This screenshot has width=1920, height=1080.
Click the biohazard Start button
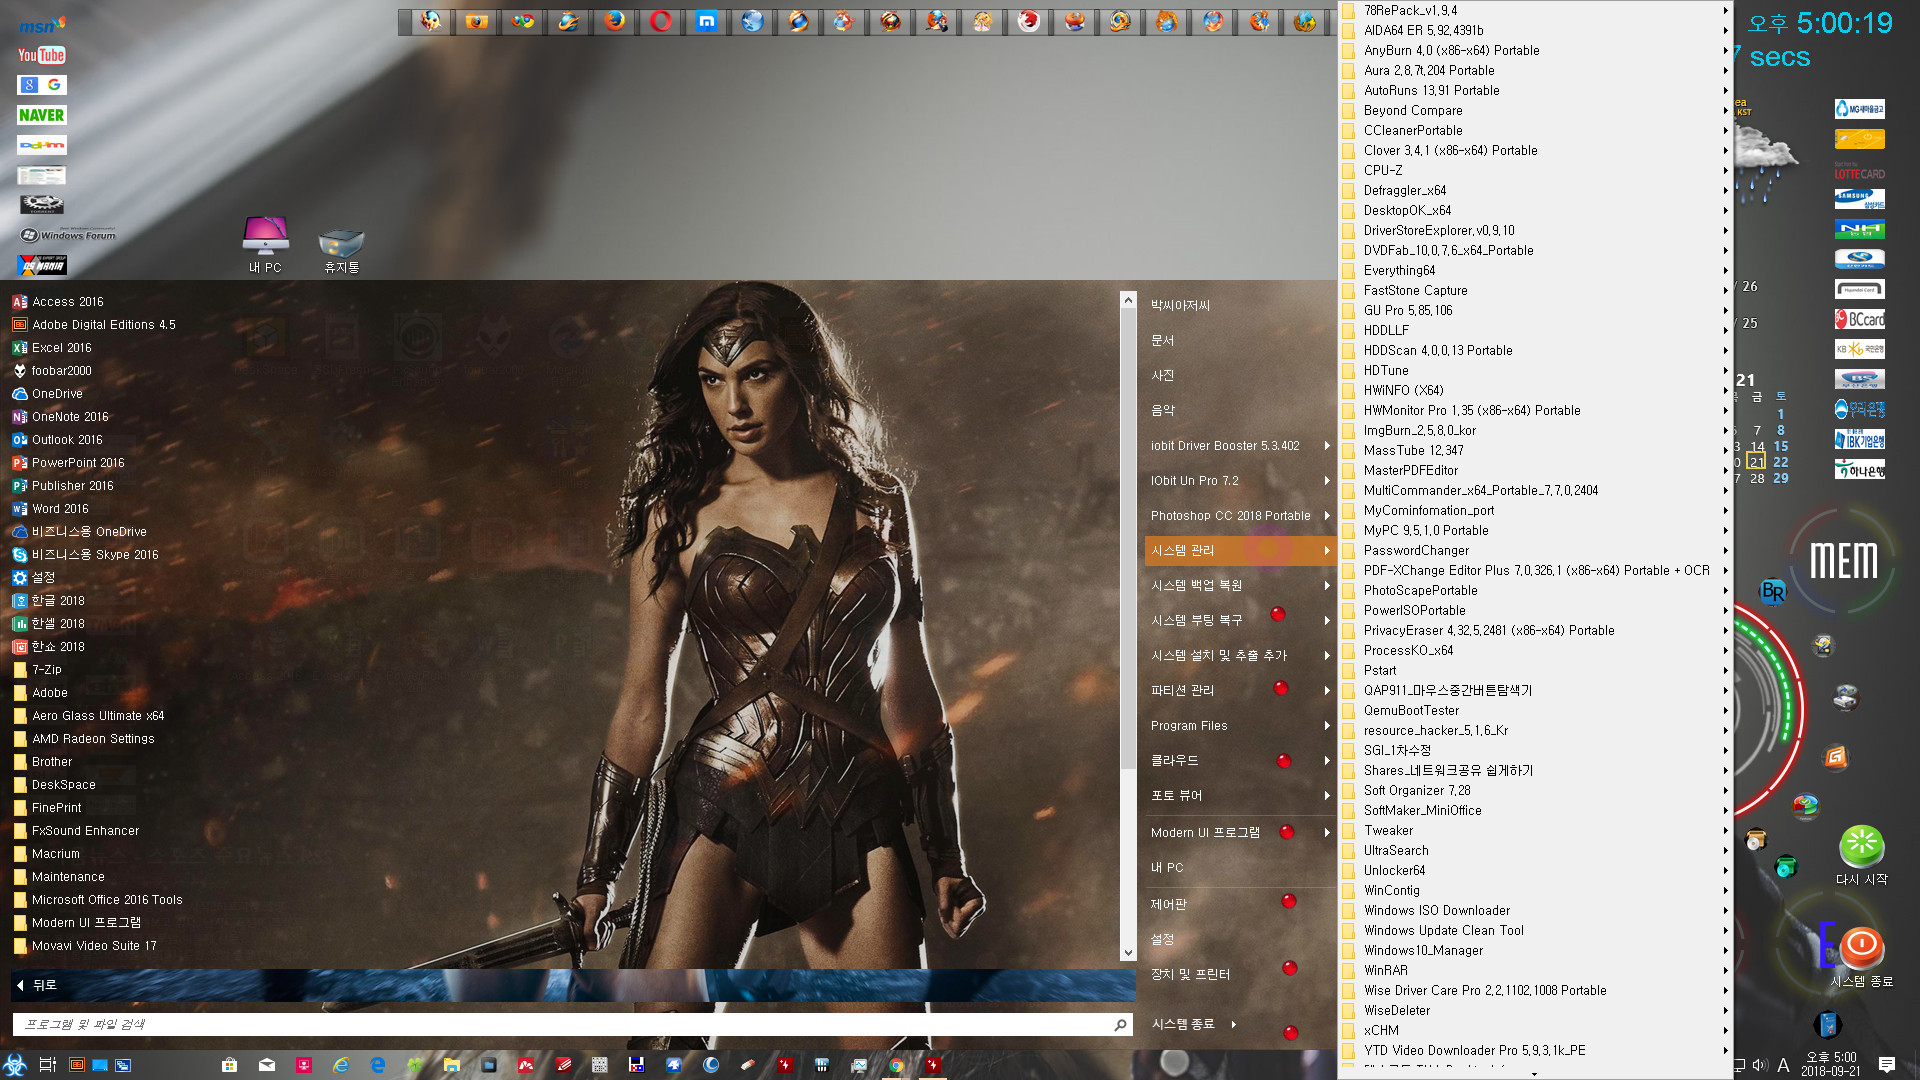point(15,1064)
